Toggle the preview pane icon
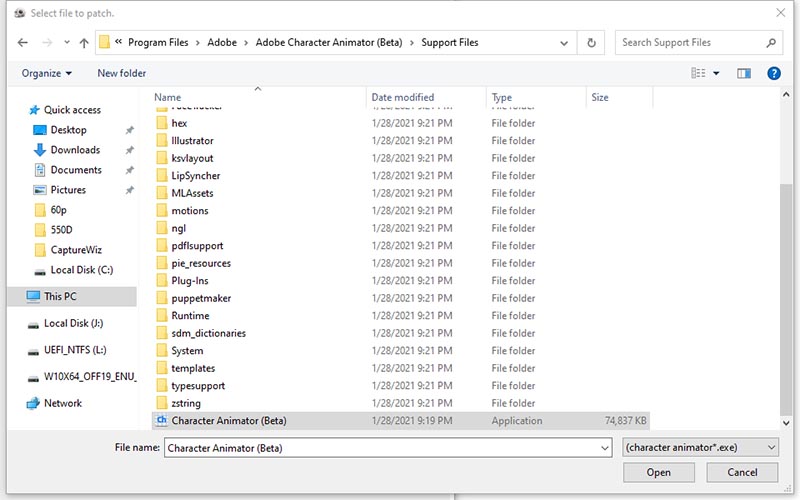This screenshot has width=800, height=500. tap(744, 73)
